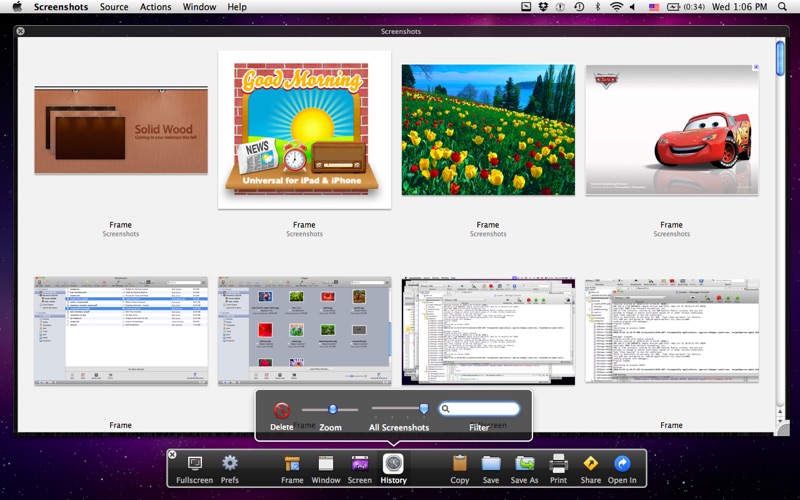Focus the Filter search field
Viewport: 800px width, 500px height.
pyautogui.click(x=484, y=409)
